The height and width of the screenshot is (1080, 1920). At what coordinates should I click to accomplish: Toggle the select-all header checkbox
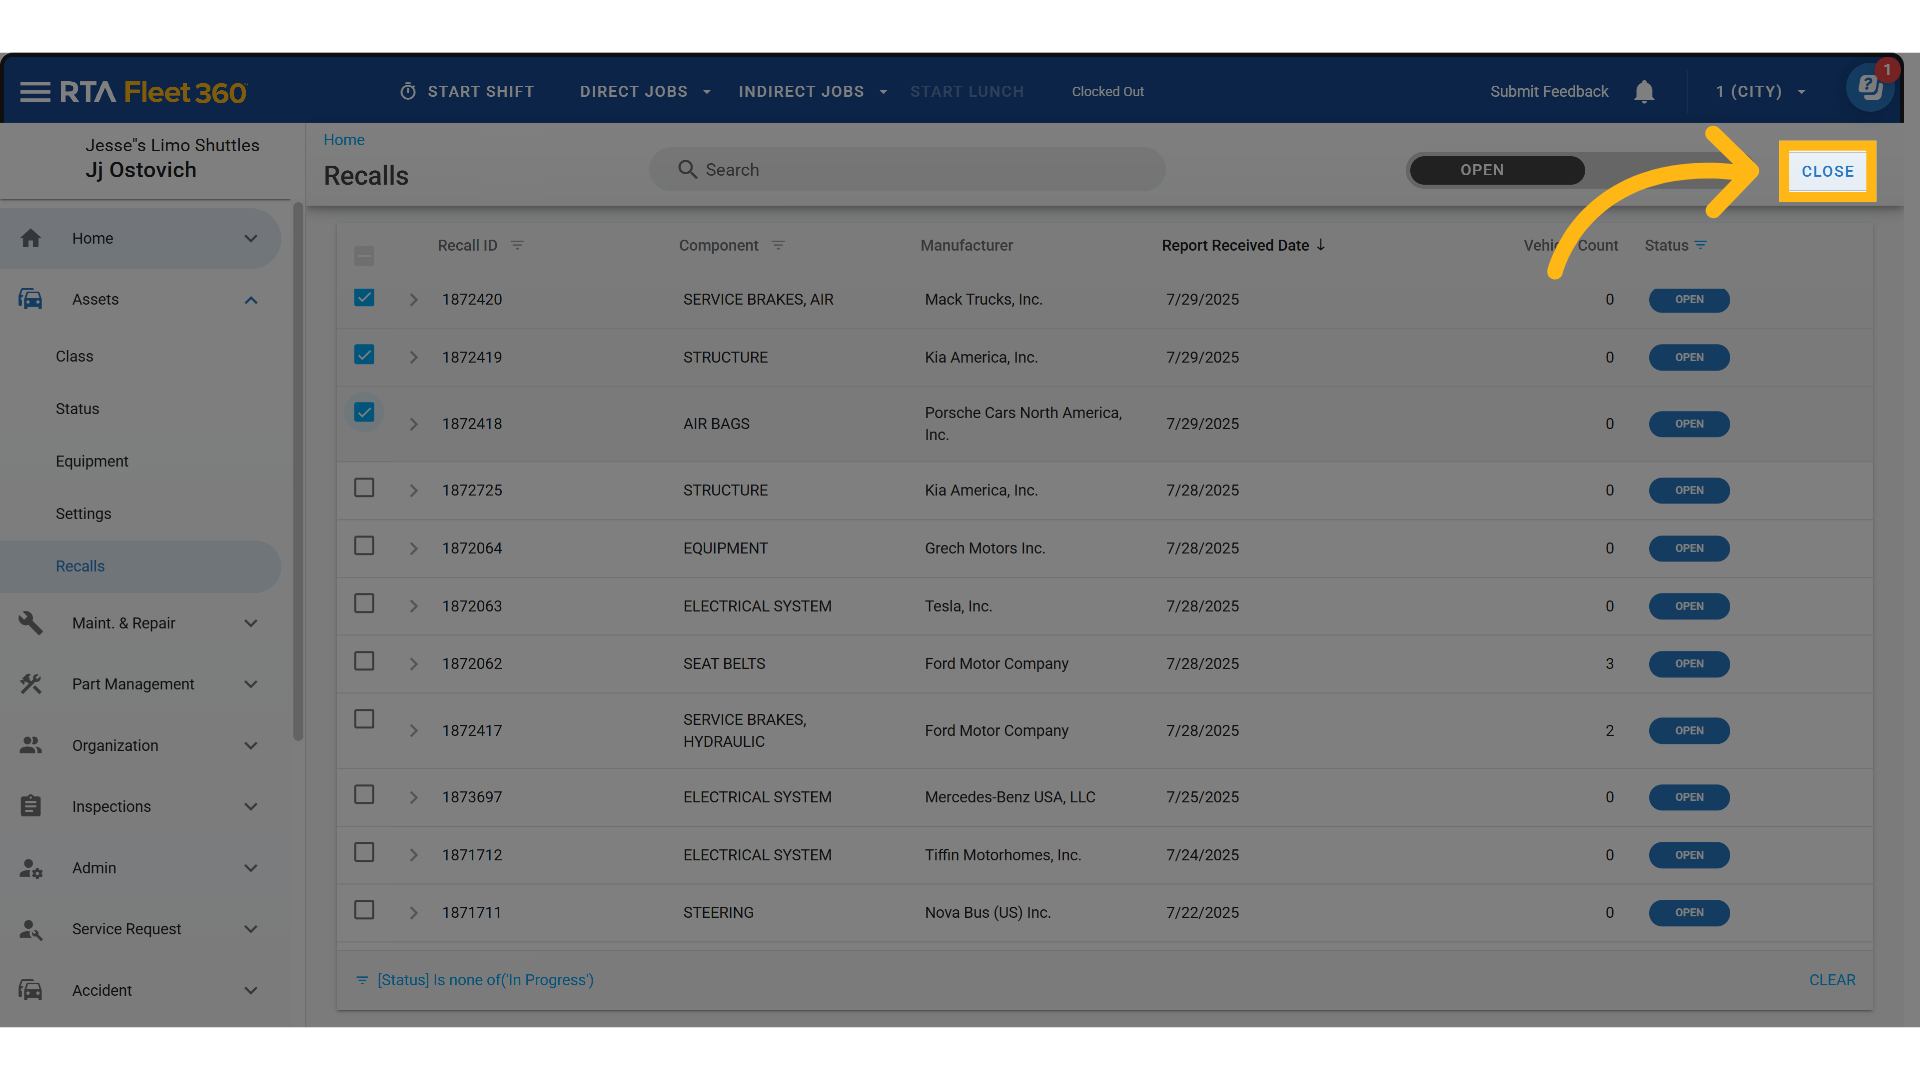click(364, 256)
